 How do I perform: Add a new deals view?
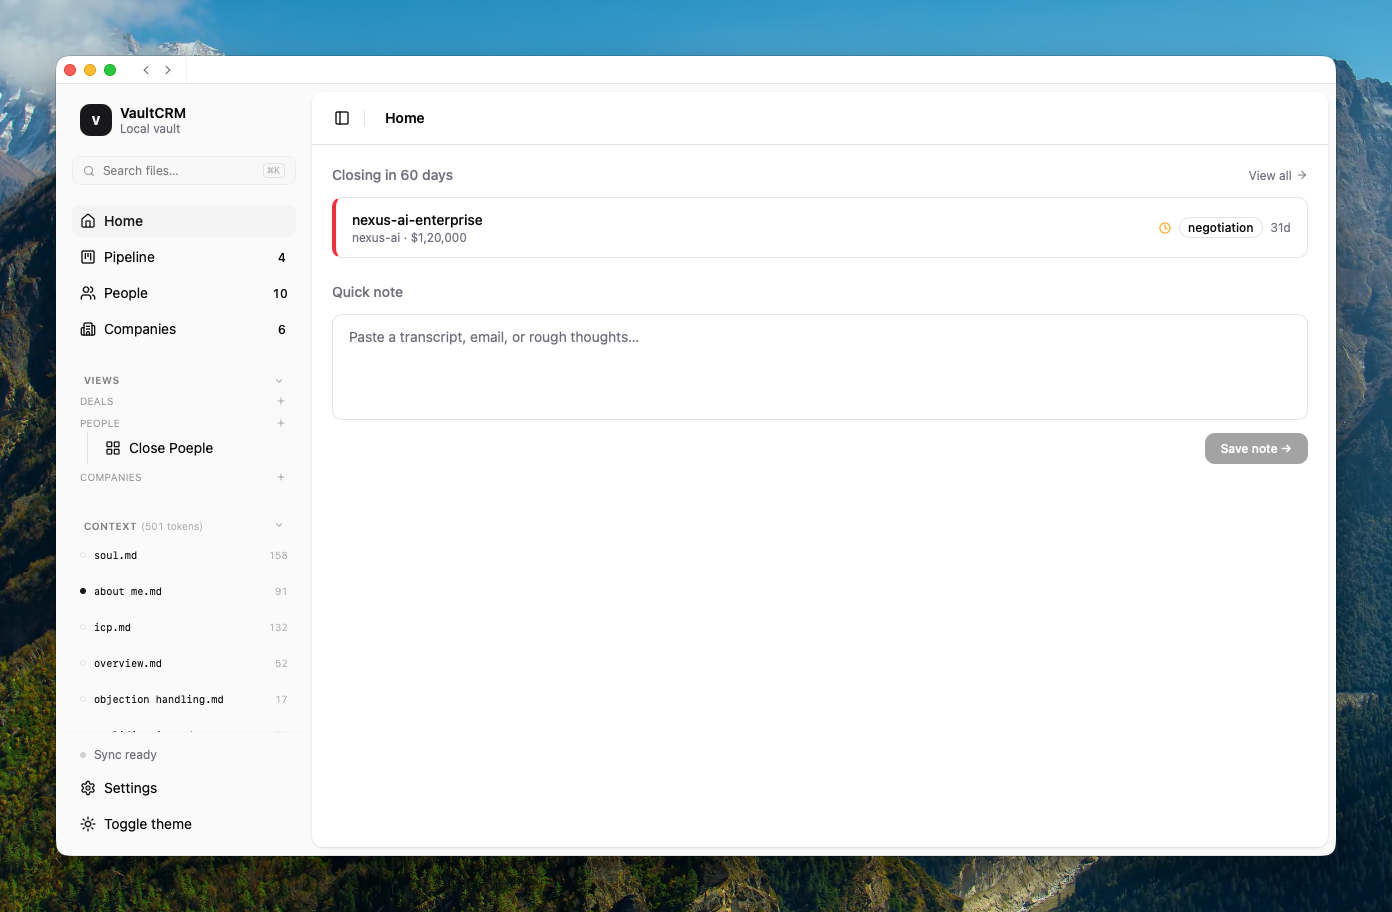(281, 401)
